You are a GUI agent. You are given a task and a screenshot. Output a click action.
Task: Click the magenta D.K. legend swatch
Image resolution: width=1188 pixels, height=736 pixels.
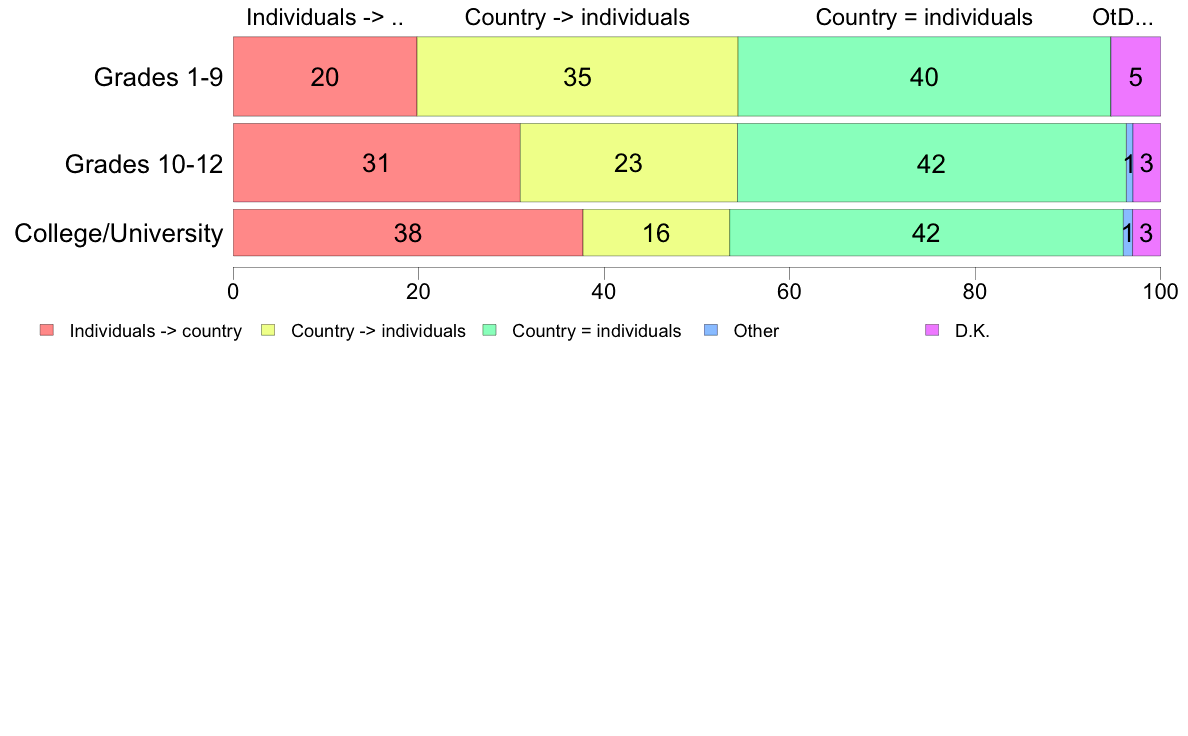coord(932,330)
